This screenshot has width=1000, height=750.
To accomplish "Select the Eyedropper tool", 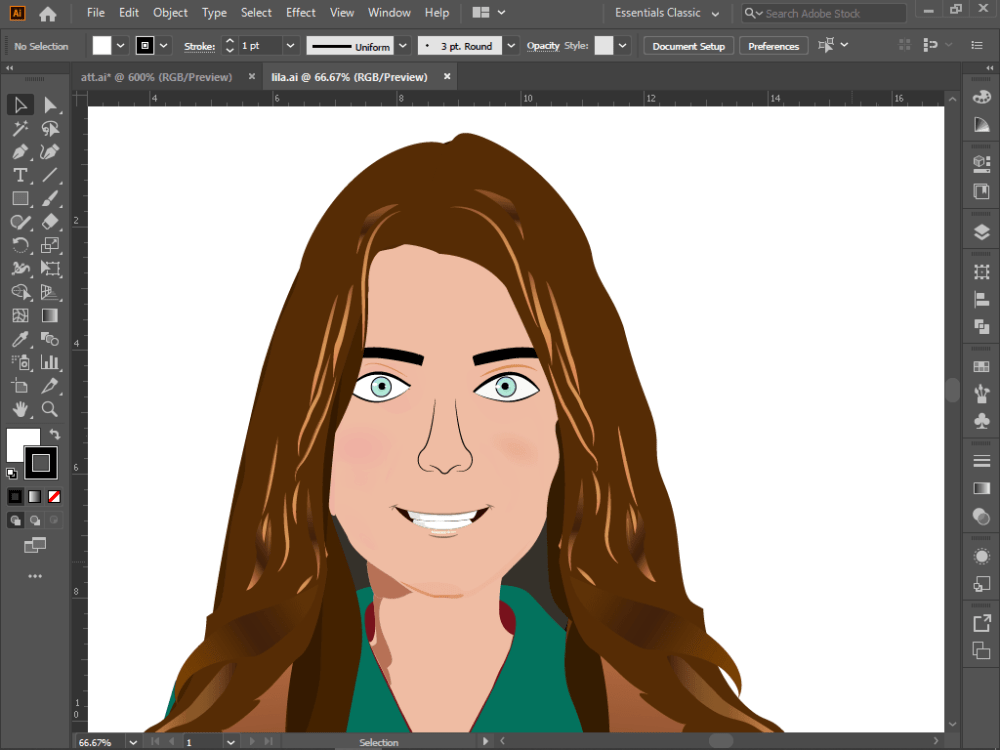I will [20, 339].
